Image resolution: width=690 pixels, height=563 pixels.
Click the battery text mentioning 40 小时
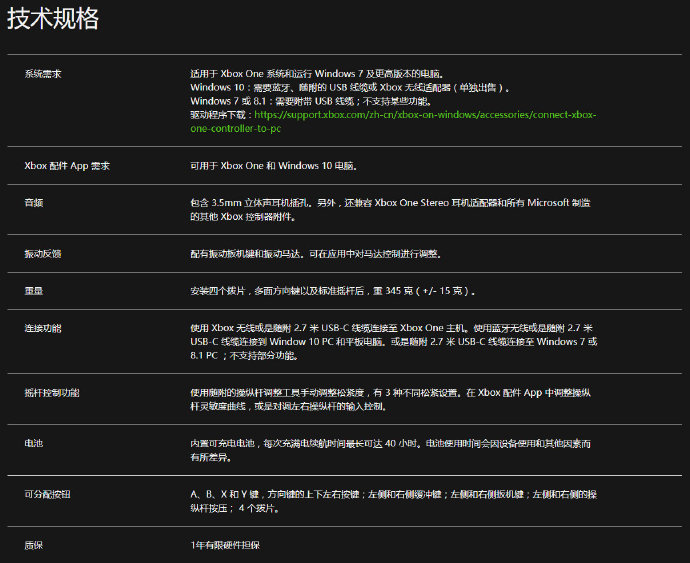click(x=390, y=450)
